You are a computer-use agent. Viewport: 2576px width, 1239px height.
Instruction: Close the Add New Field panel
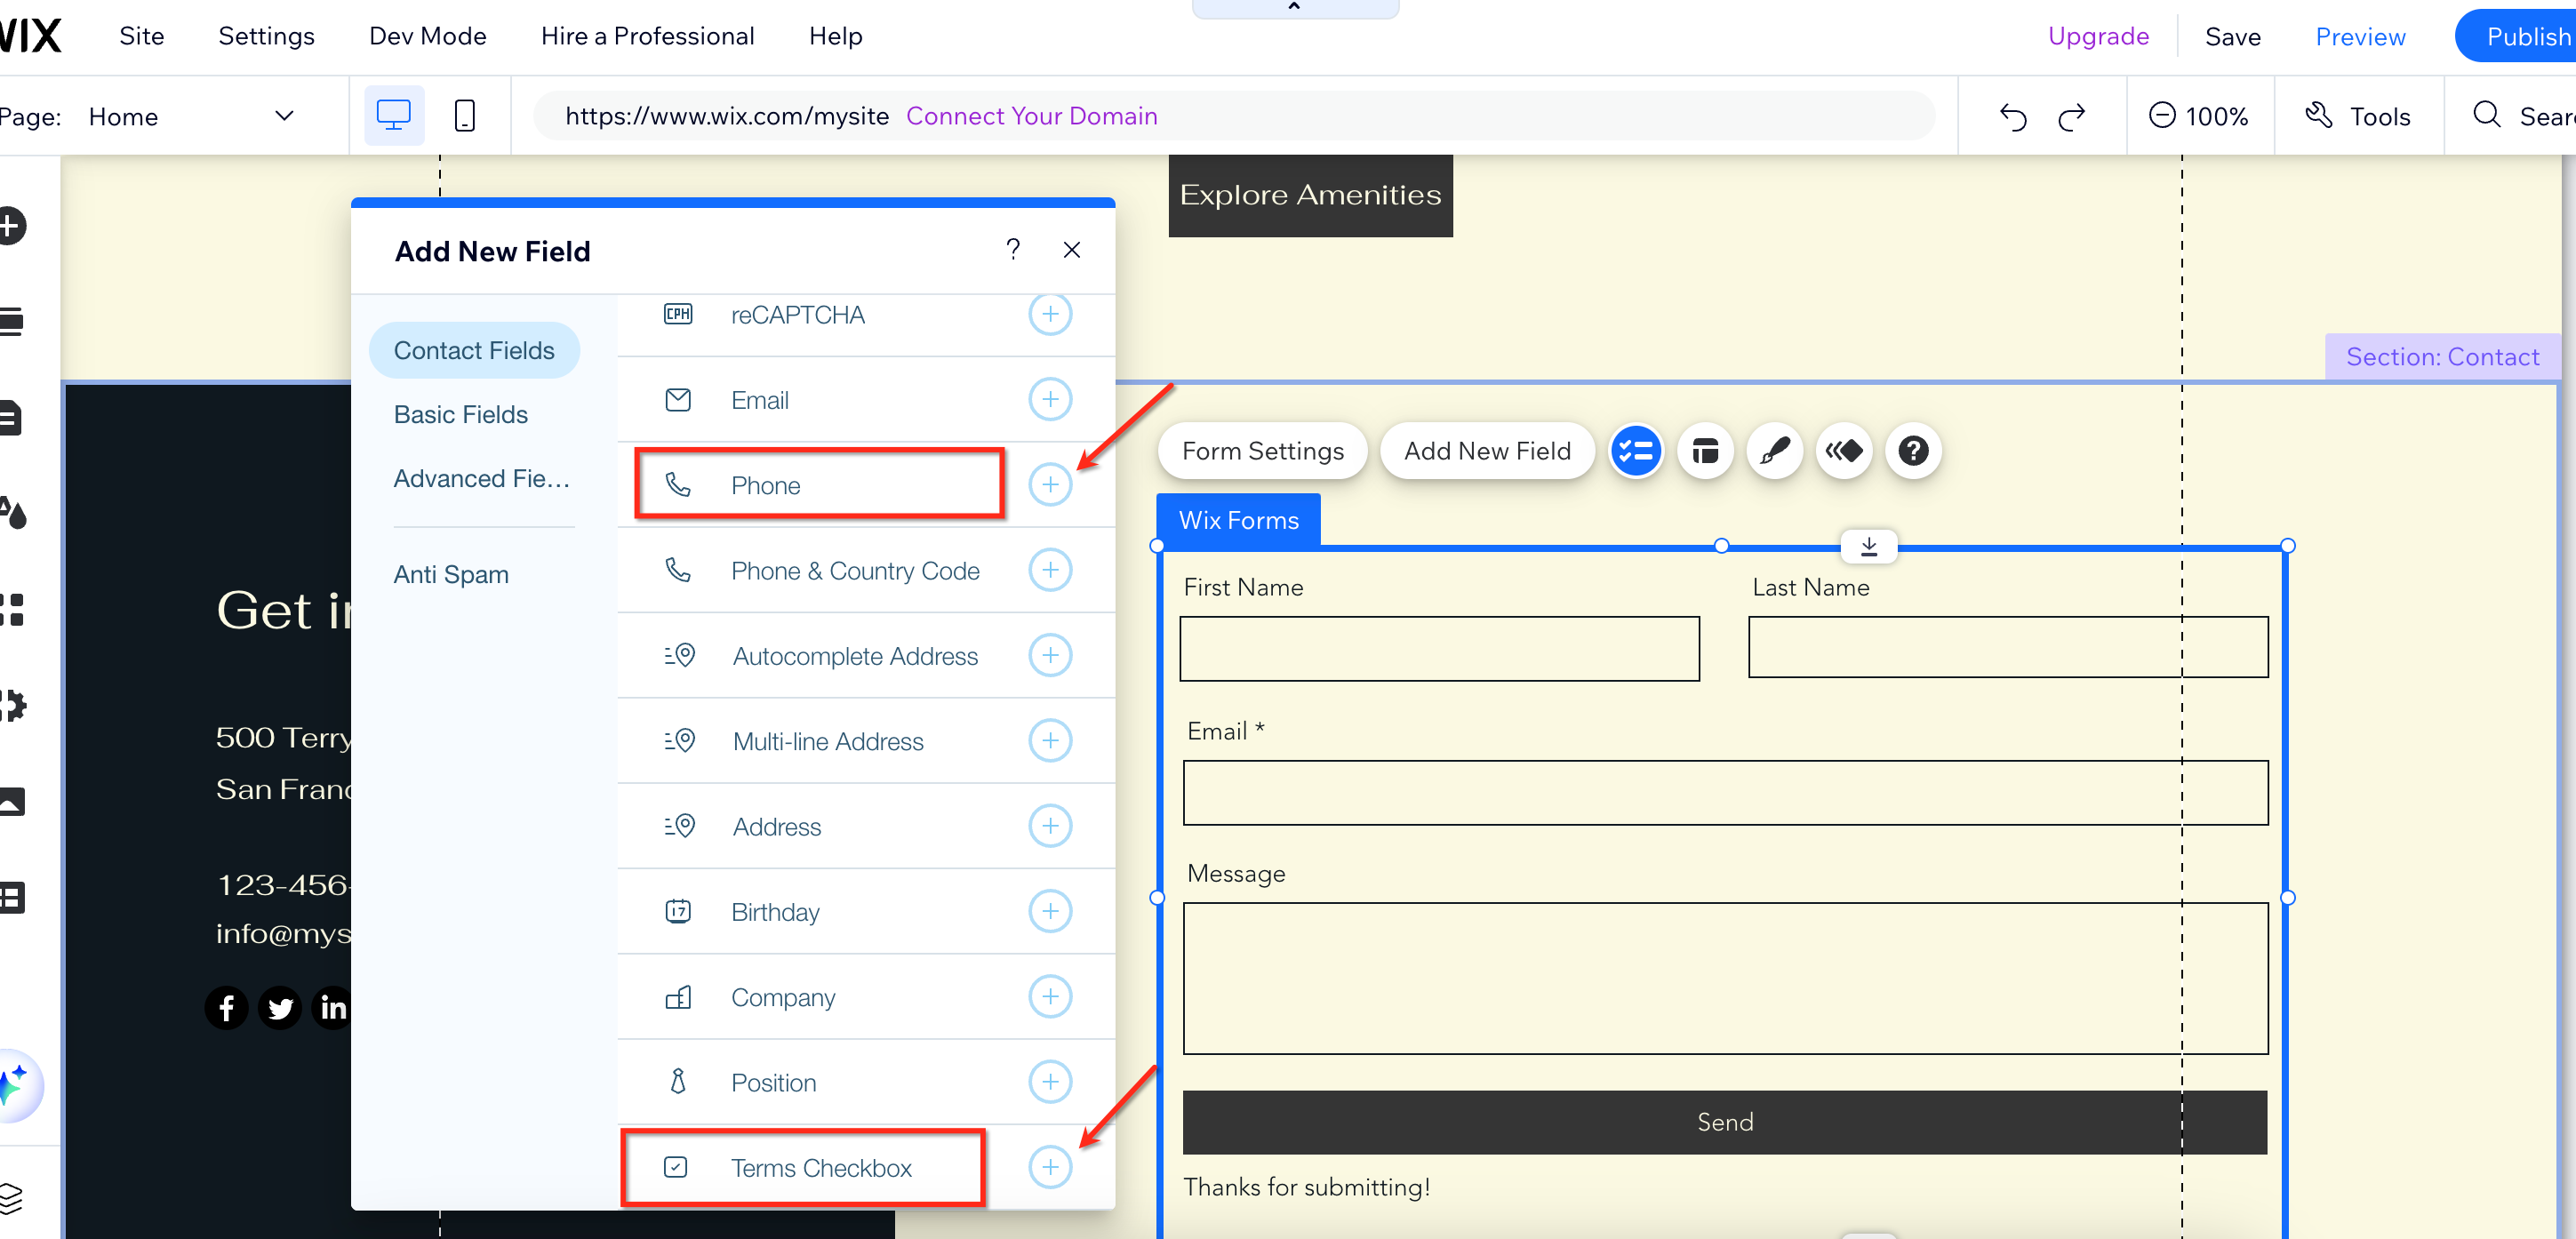pyautogui.click(x=1072, y=250)
